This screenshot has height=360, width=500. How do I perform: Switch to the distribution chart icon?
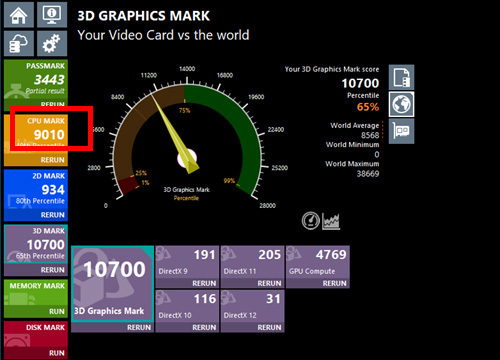coord(331,221)
